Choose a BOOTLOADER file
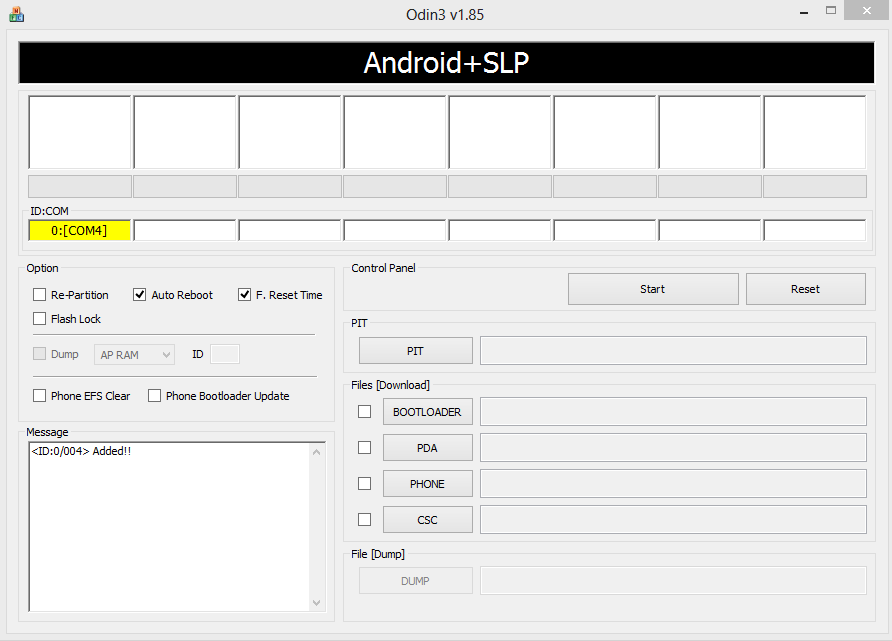The width and height of the screenshot is (892, 641). 428,412
